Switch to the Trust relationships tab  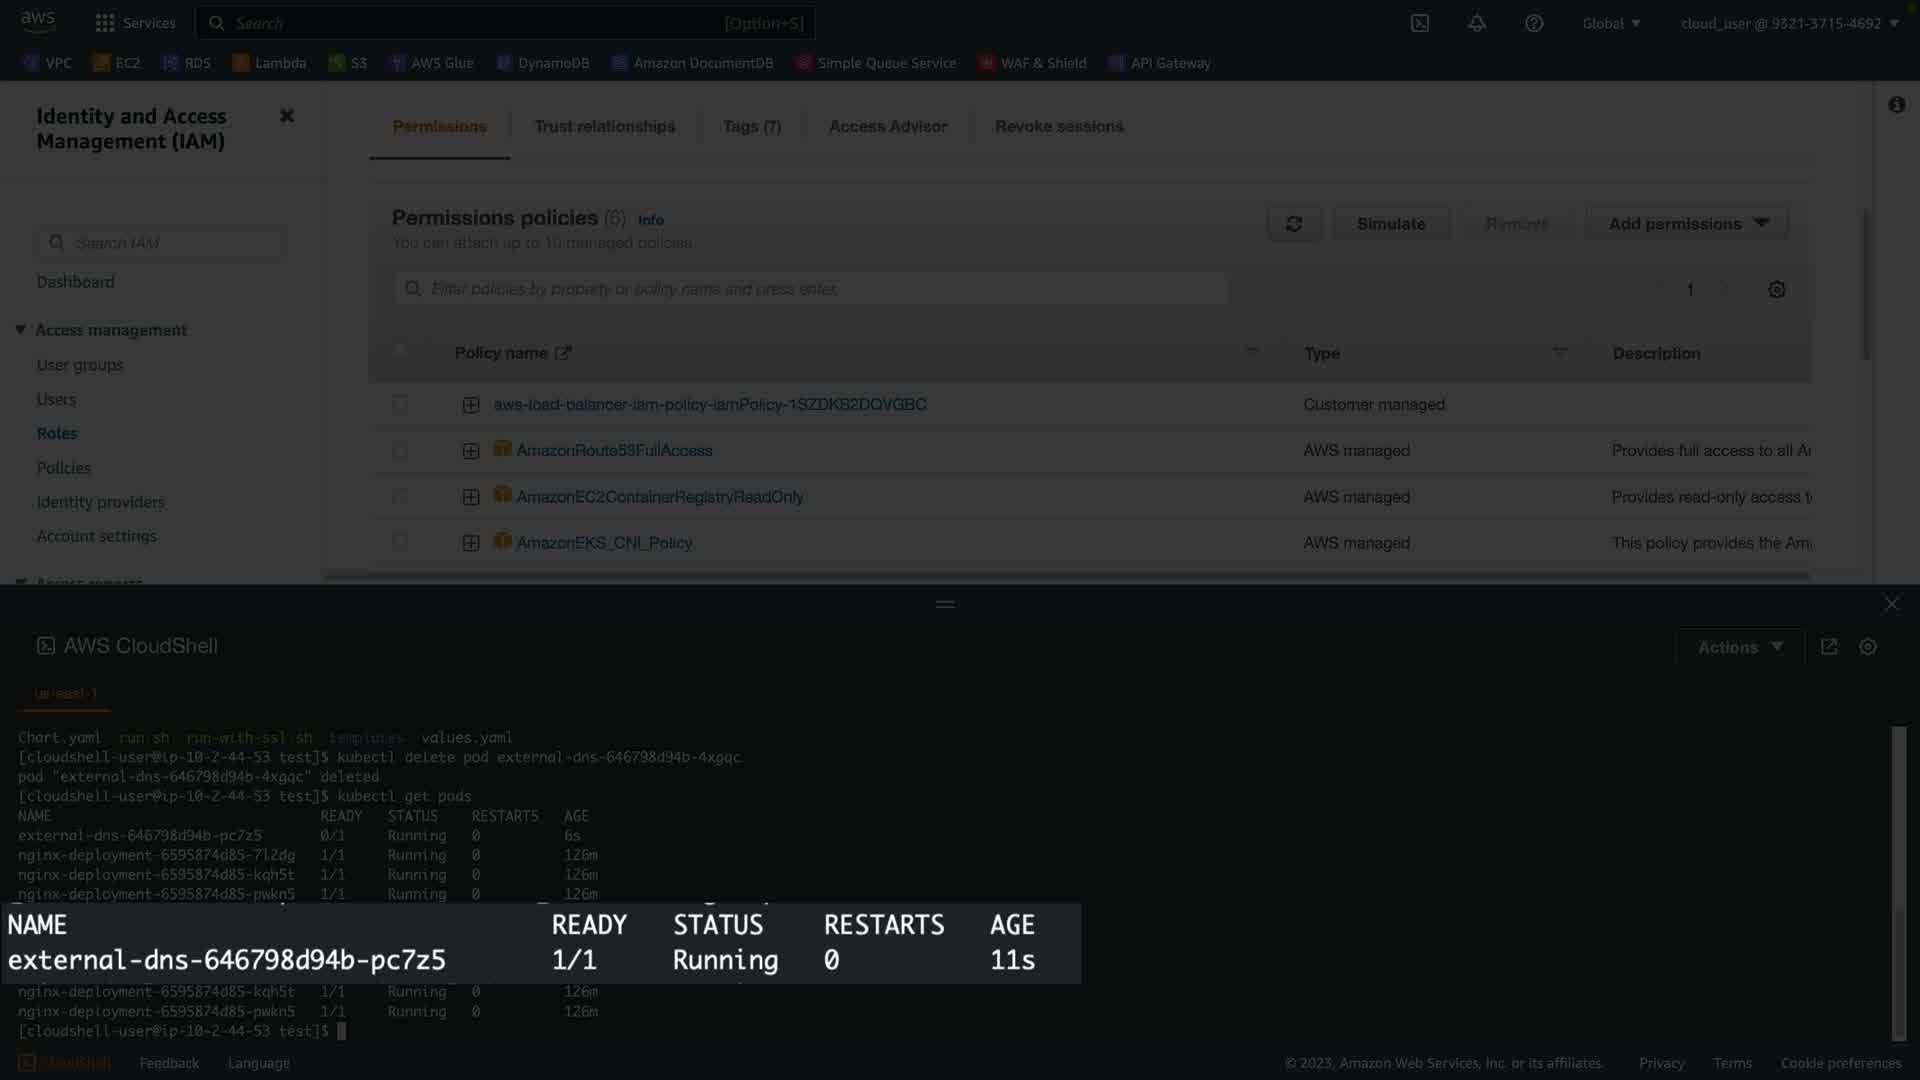click(x=605, y=127)
